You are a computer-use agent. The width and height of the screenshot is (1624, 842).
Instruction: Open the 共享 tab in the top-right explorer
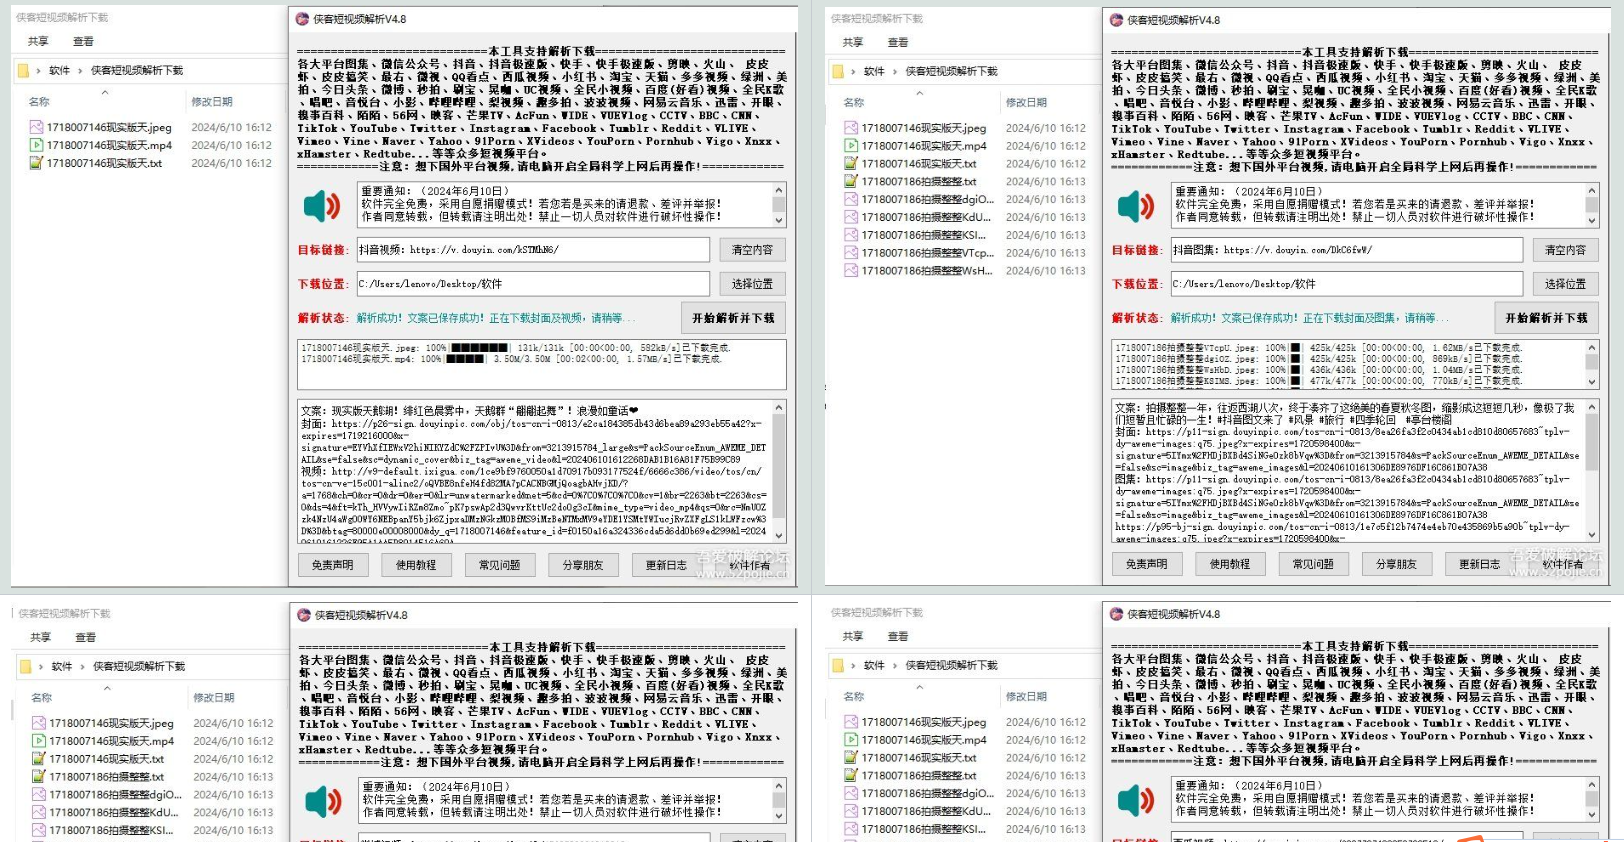coord(853,42)
